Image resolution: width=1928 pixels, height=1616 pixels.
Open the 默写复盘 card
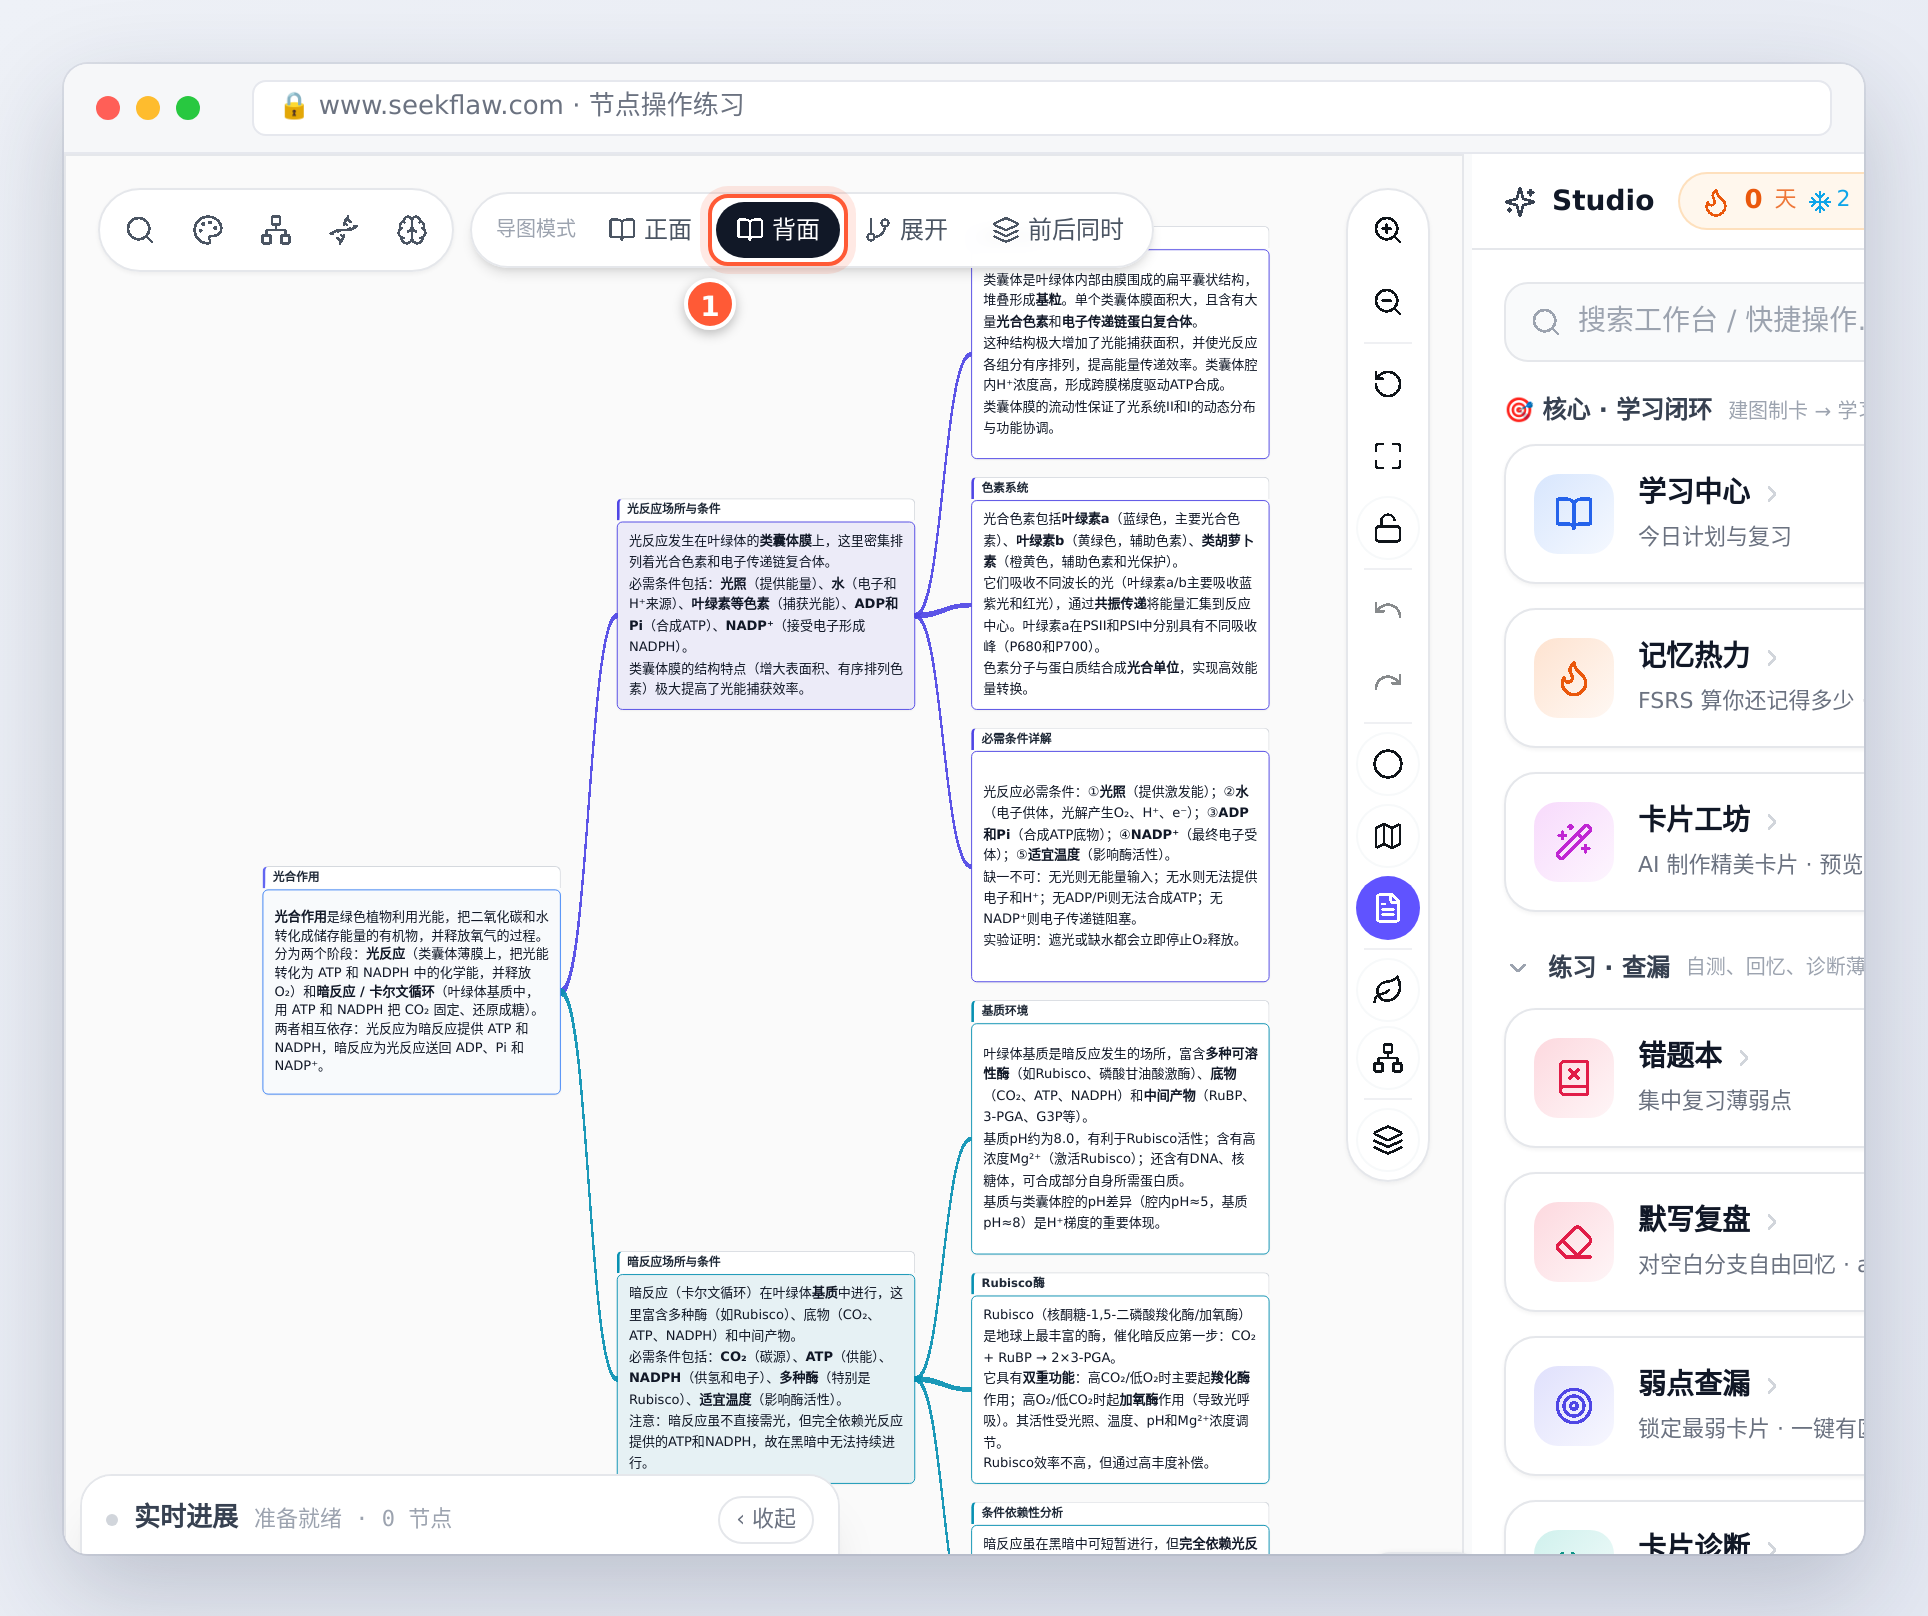coord(1685,1242)
